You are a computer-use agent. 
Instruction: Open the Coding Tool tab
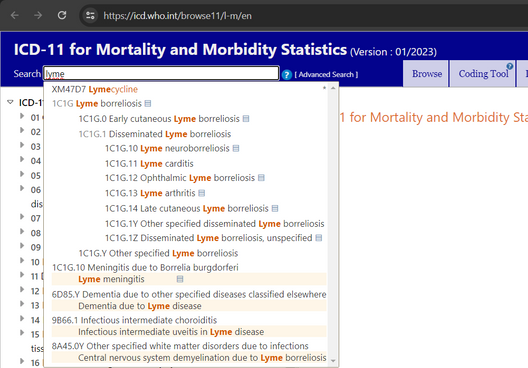click(x=483, y=73)
